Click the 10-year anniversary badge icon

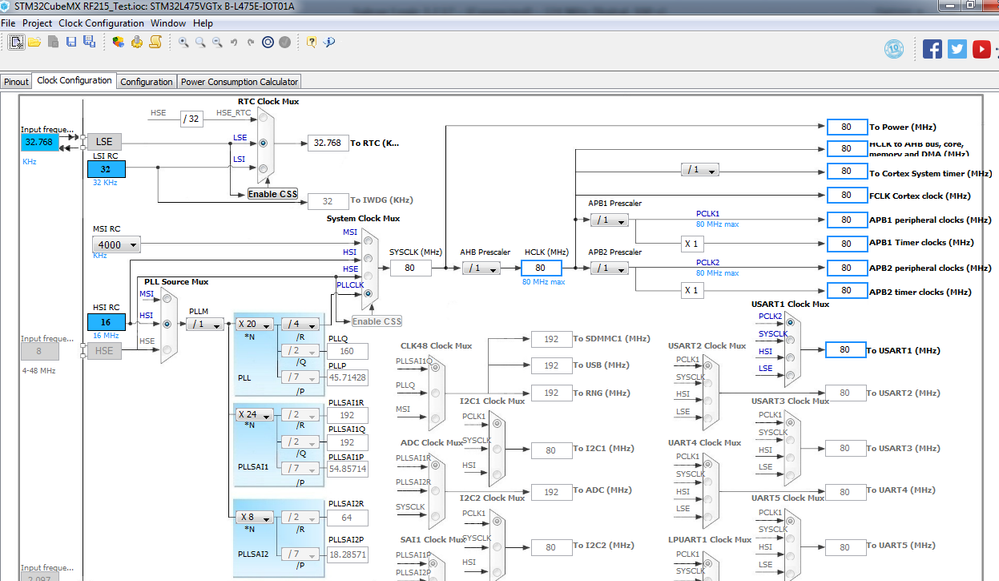point(894,49)
